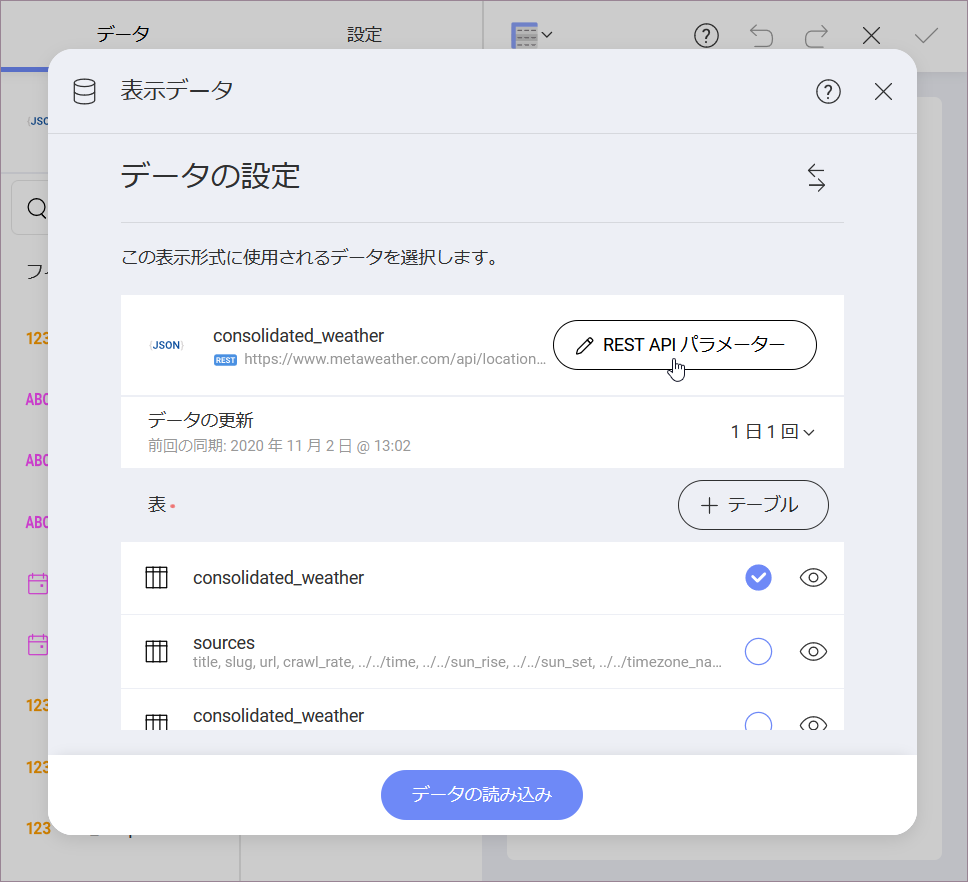Click the database icon beside 表示データ
Image resolution: width=968 pixels, height=882 pixels.
[x=85, y=91]
